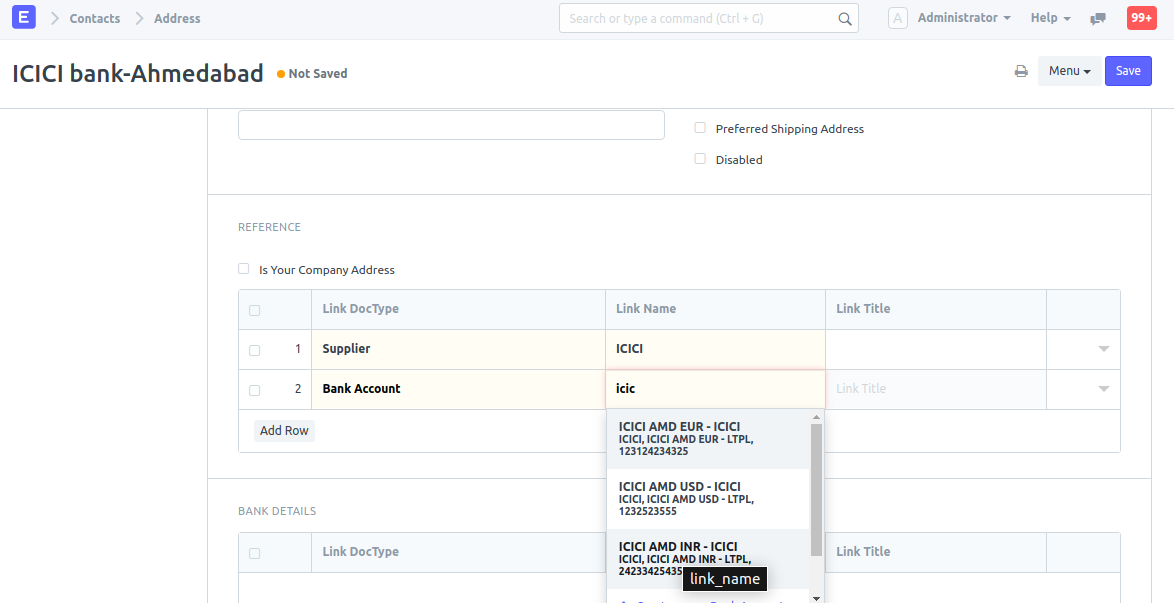Image resolution: width=1174 pixels, height=603 pixels.
Task: Click the print icon
Action: (1021, 71)
